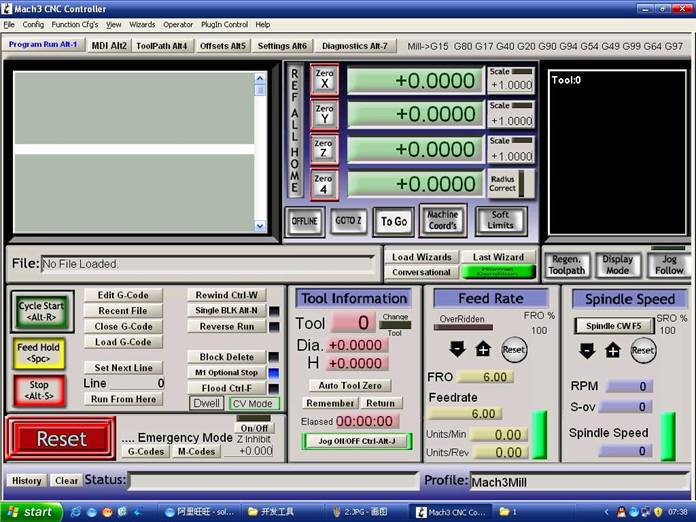Click the Zero X axis button
Image resolution: width=696 pixels, height=522 pixels.
(324, 80)
